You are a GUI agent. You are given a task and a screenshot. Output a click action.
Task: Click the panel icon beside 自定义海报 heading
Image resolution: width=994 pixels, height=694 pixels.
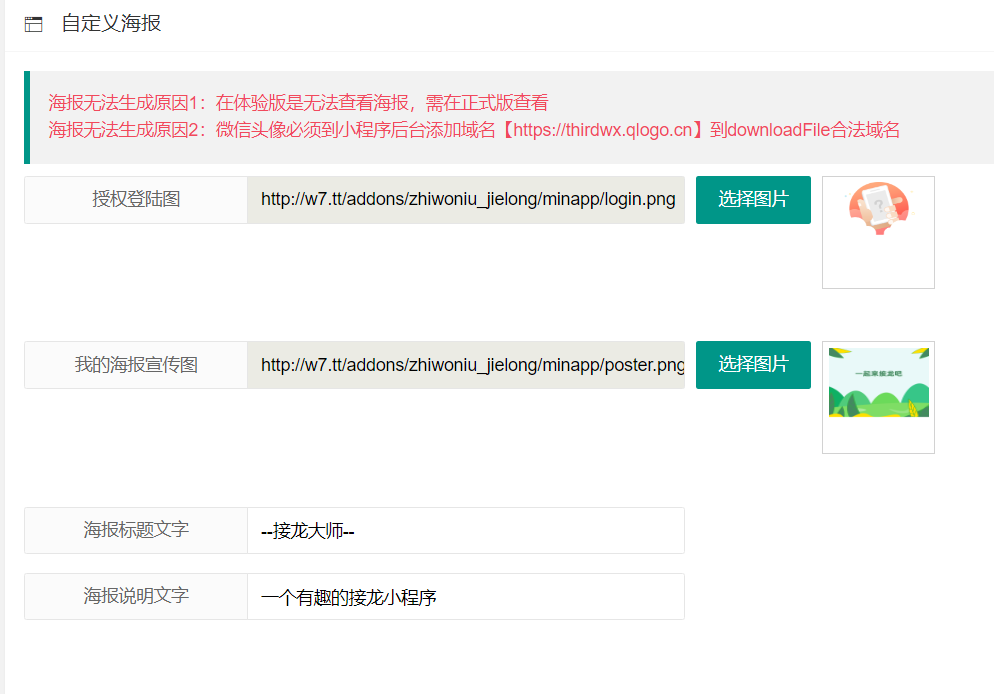tap(33, 24)
